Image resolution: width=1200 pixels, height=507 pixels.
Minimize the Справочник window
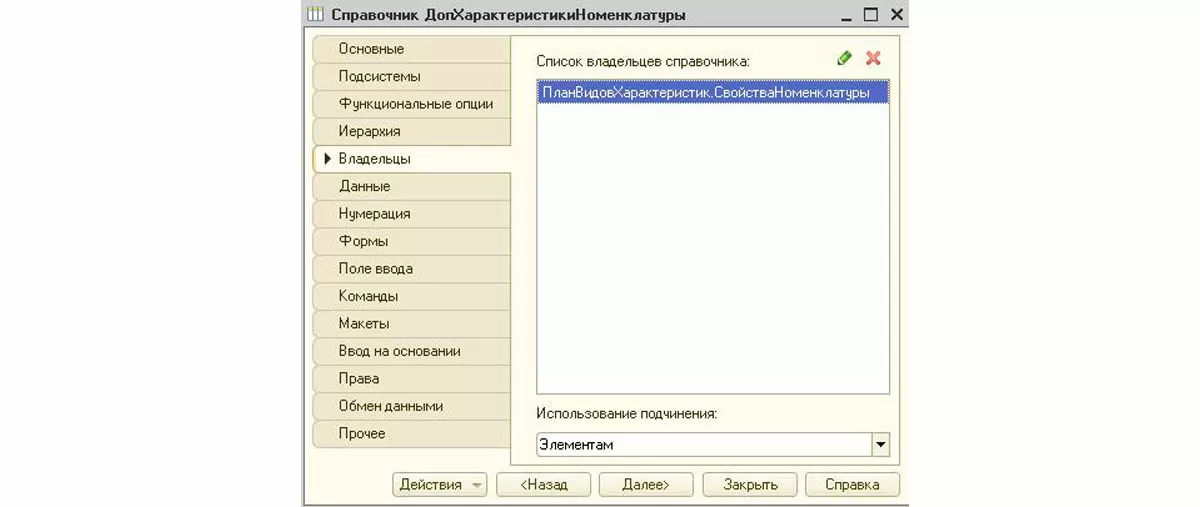tap(846, 15)
